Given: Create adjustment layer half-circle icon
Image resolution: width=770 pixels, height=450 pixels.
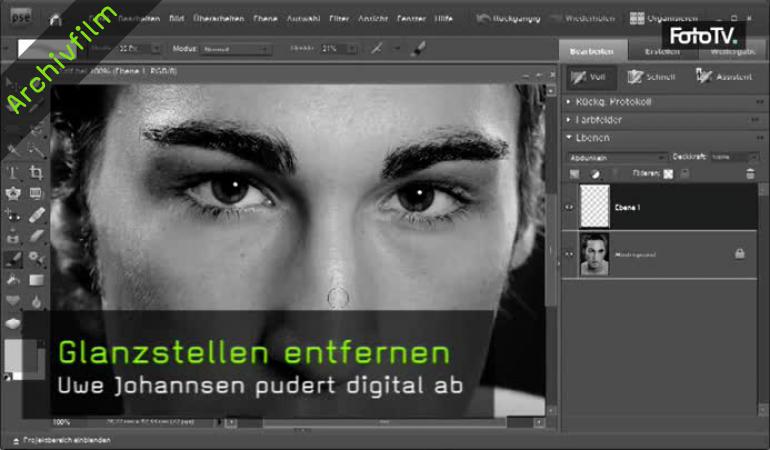Looking at the screenshot, I should point(595,174).
